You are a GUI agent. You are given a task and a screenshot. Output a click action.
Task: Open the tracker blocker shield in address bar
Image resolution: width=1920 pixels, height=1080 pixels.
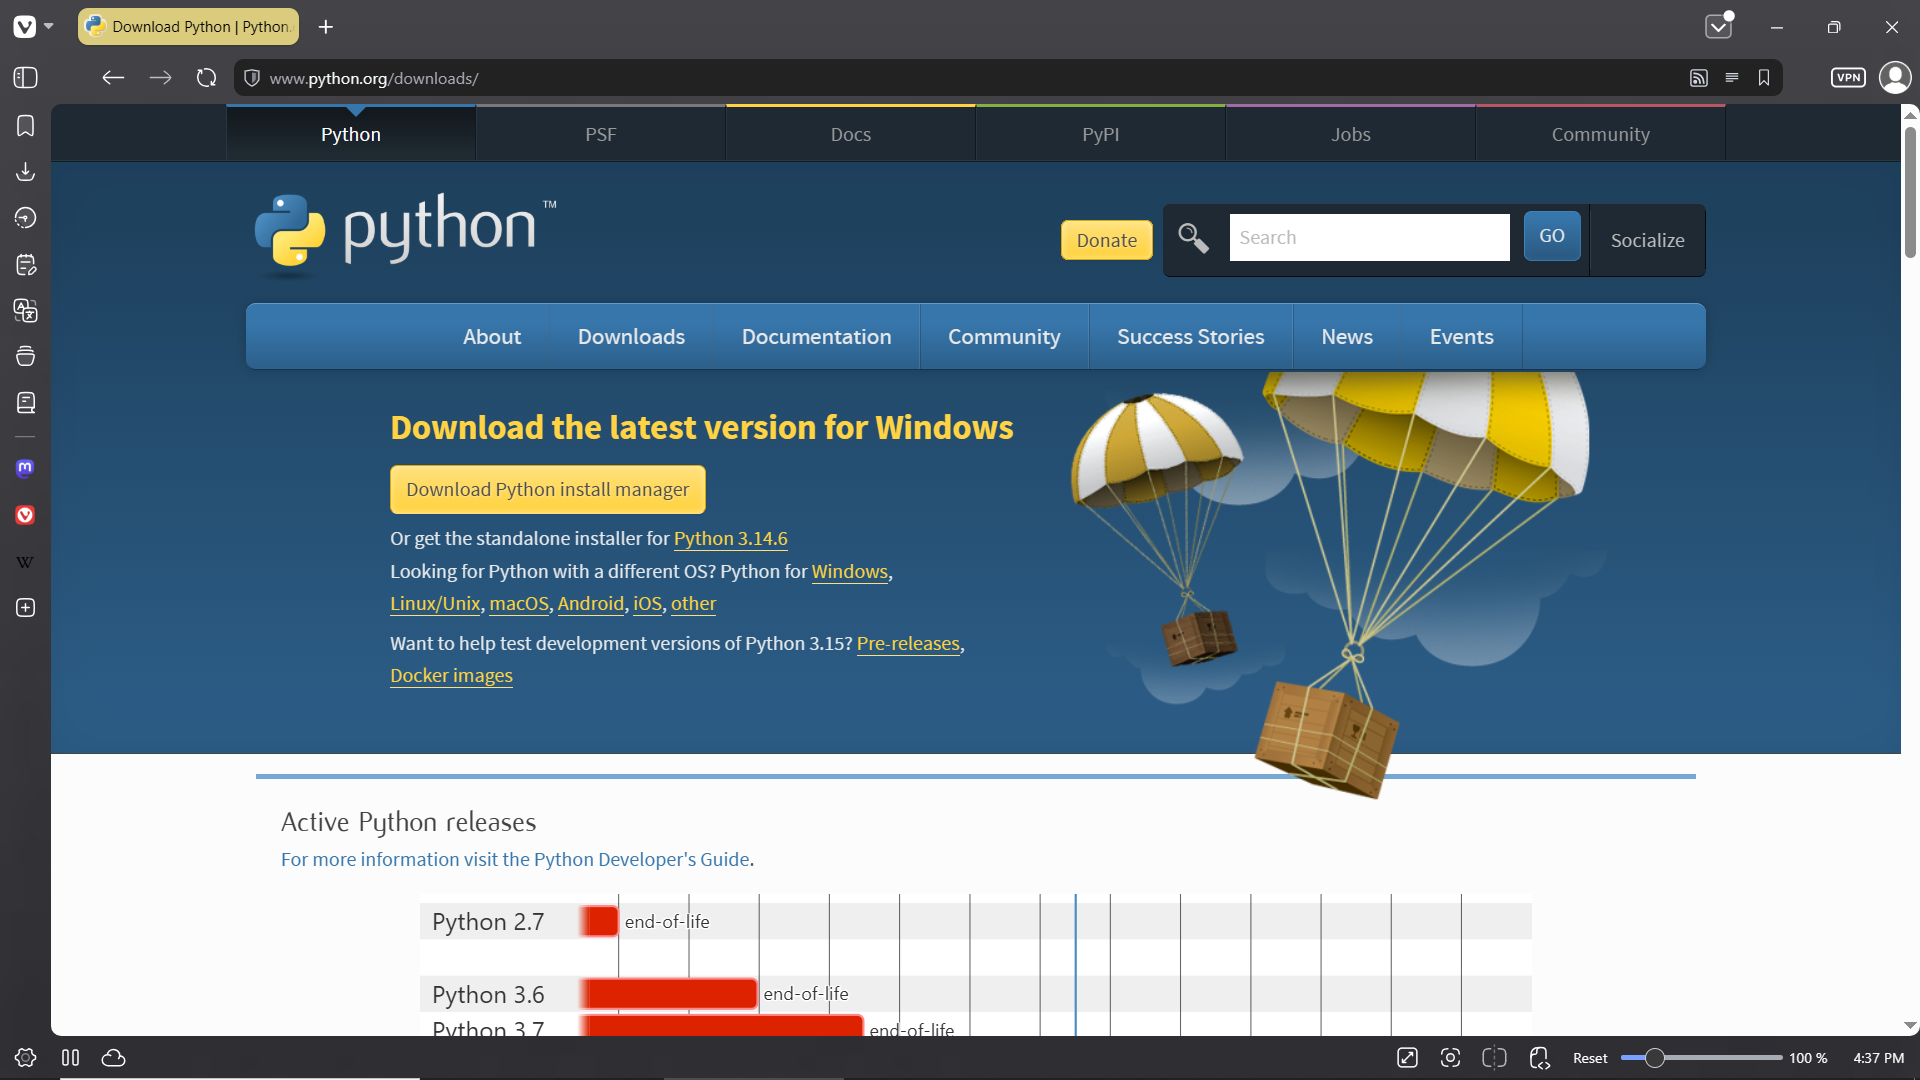(x=252, y=78)
